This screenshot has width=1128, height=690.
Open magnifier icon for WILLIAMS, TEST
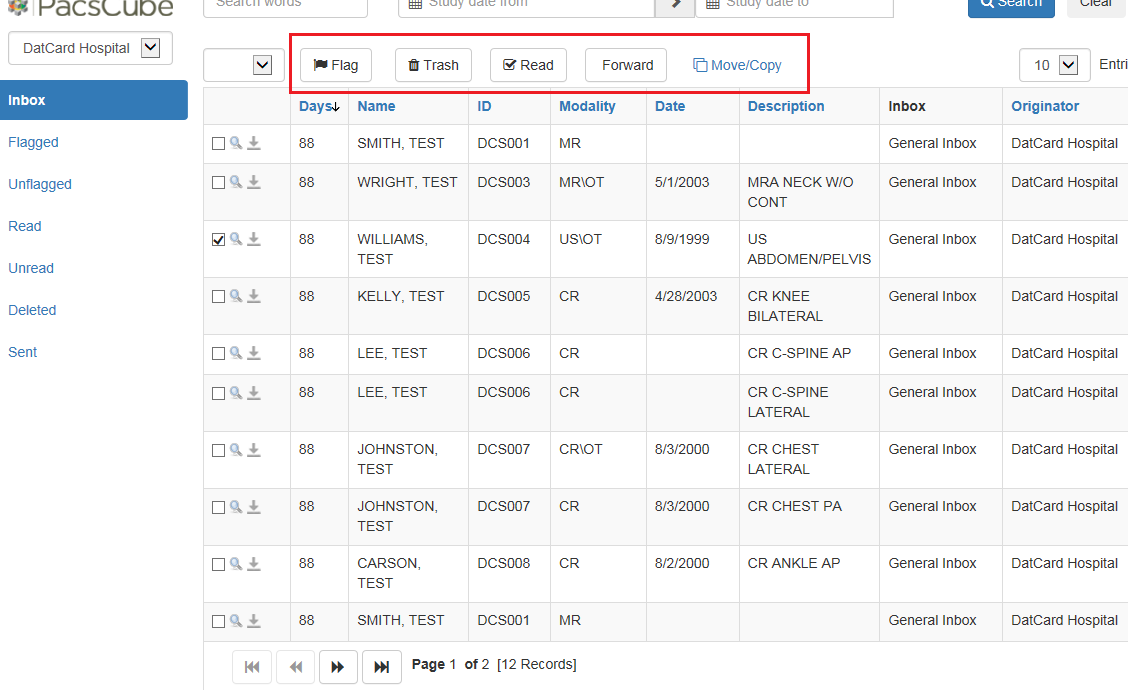236,238
